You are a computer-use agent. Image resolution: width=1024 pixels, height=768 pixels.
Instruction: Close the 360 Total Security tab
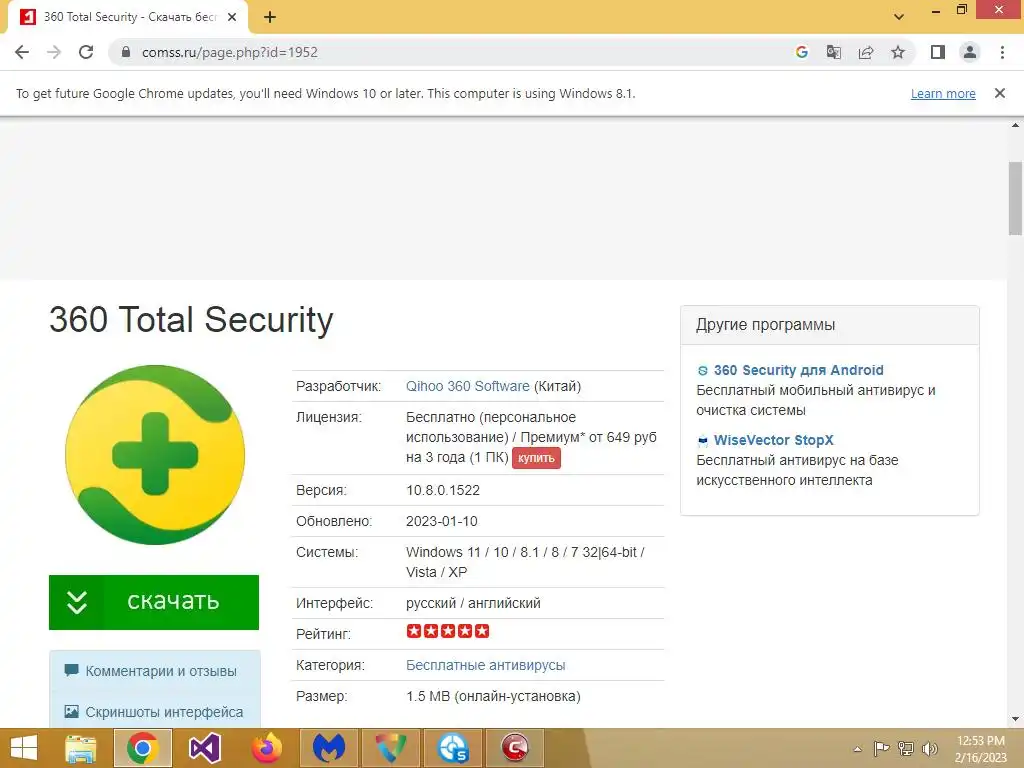click(232, 17)
